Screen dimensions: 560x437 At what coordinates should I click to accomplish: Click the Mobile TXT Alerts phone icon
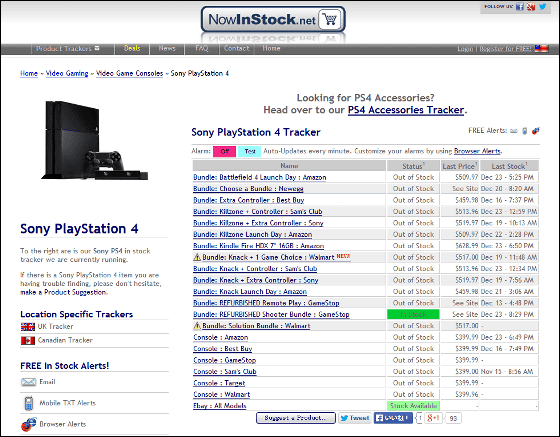[29, 403]
